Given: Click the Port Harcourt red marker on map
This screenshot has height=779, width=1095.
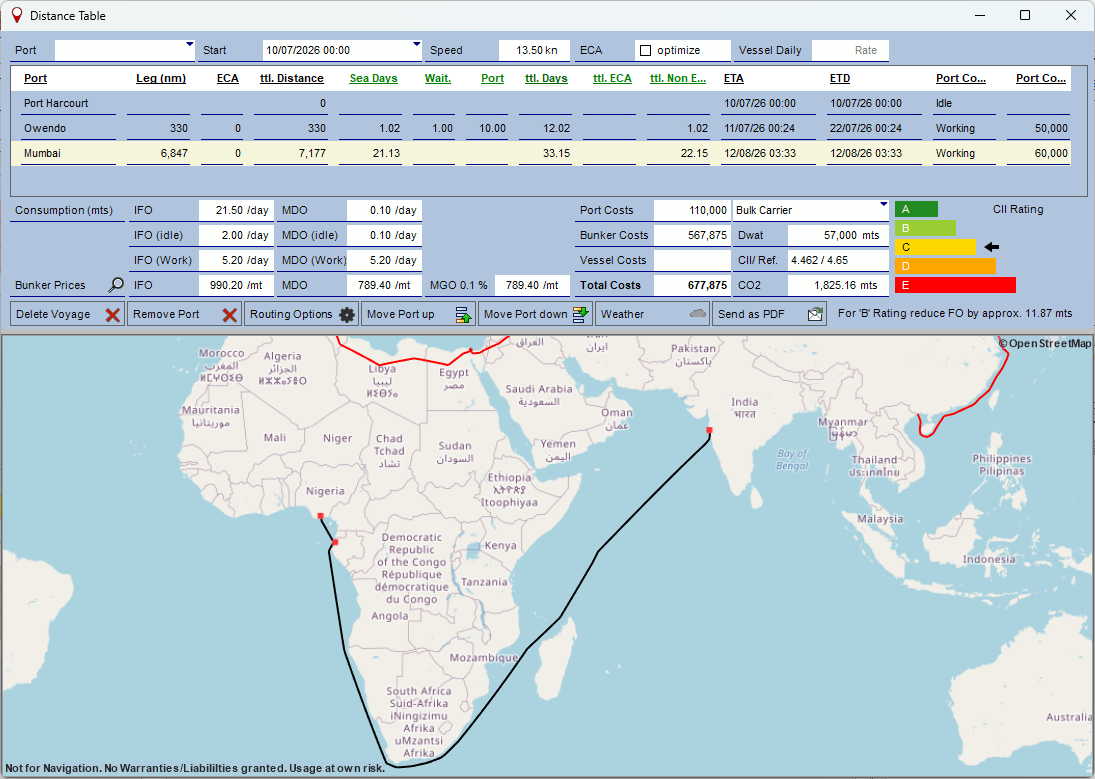Looking at the screenshot, I should click(x=321, y=516).
